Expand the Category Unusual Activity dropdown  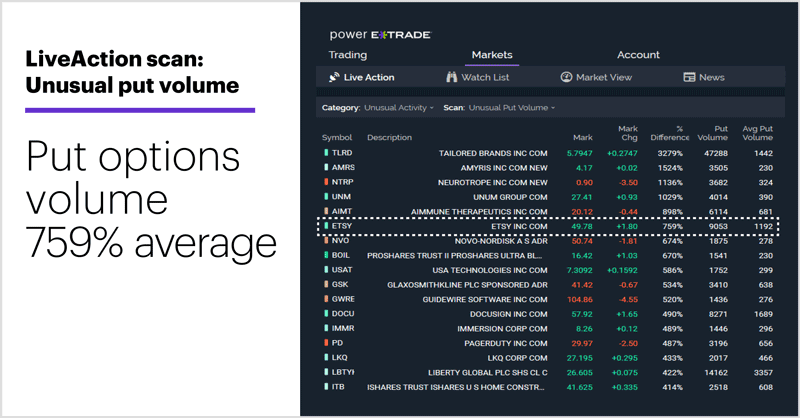click(x=399, y=108)
